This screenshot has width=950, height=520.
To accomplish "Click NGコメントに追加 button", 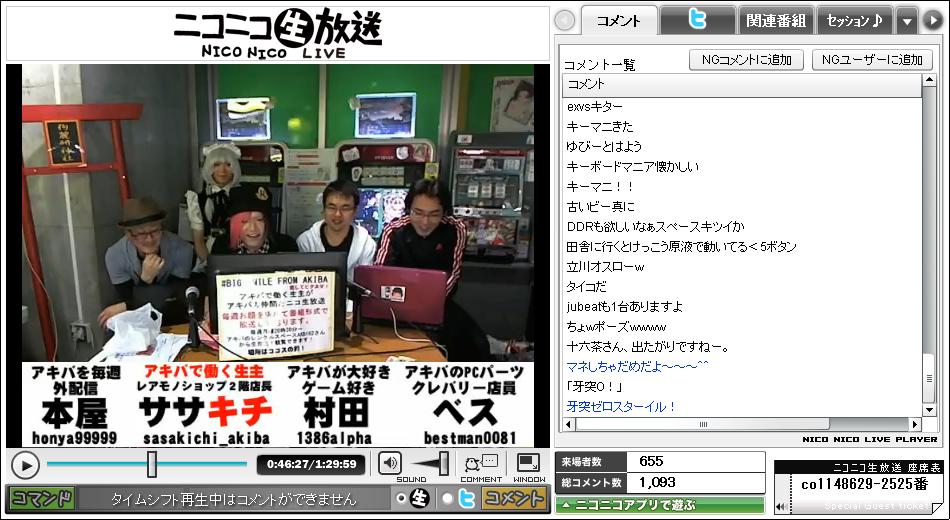I will pyautogui.click(x=746, y=59).
